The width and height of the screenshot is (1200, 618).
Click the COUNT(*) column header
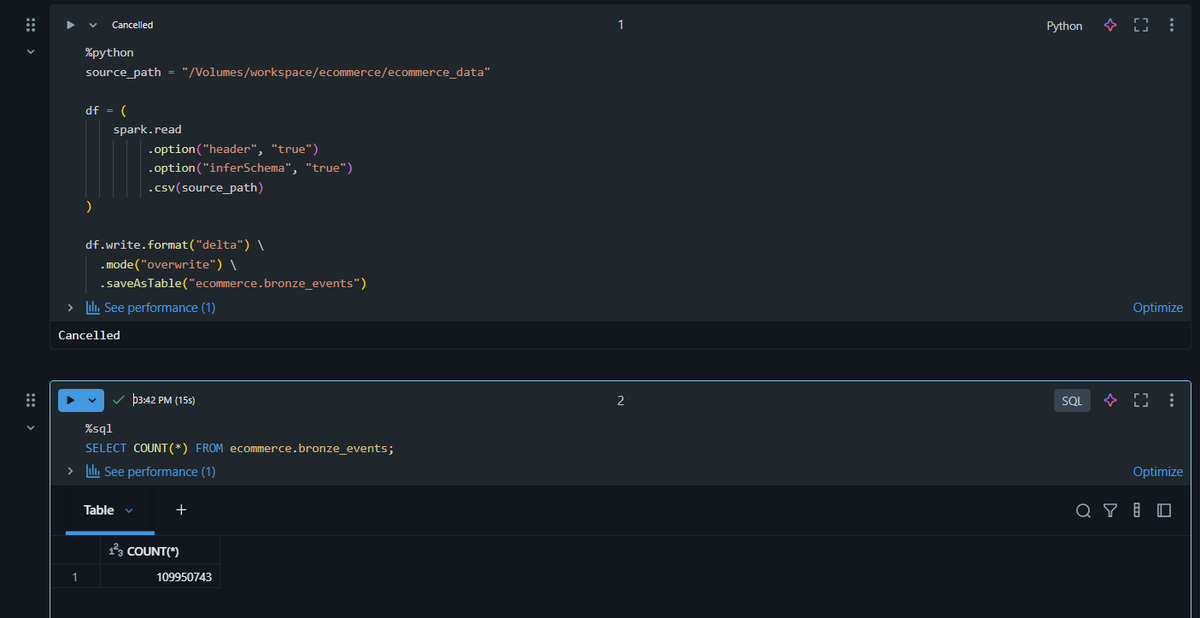[160, 551]
